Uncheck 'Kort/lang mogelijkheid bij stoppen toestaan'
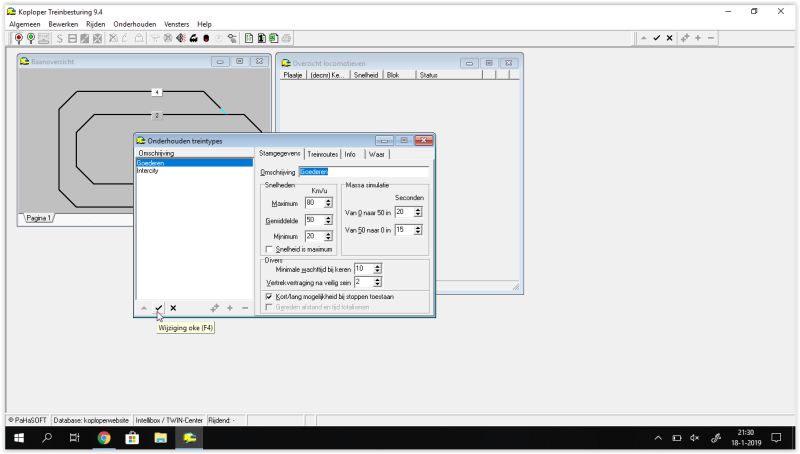The height and width of the screenshot is (454, 800). pyautogui.click(x=268, y=296)
